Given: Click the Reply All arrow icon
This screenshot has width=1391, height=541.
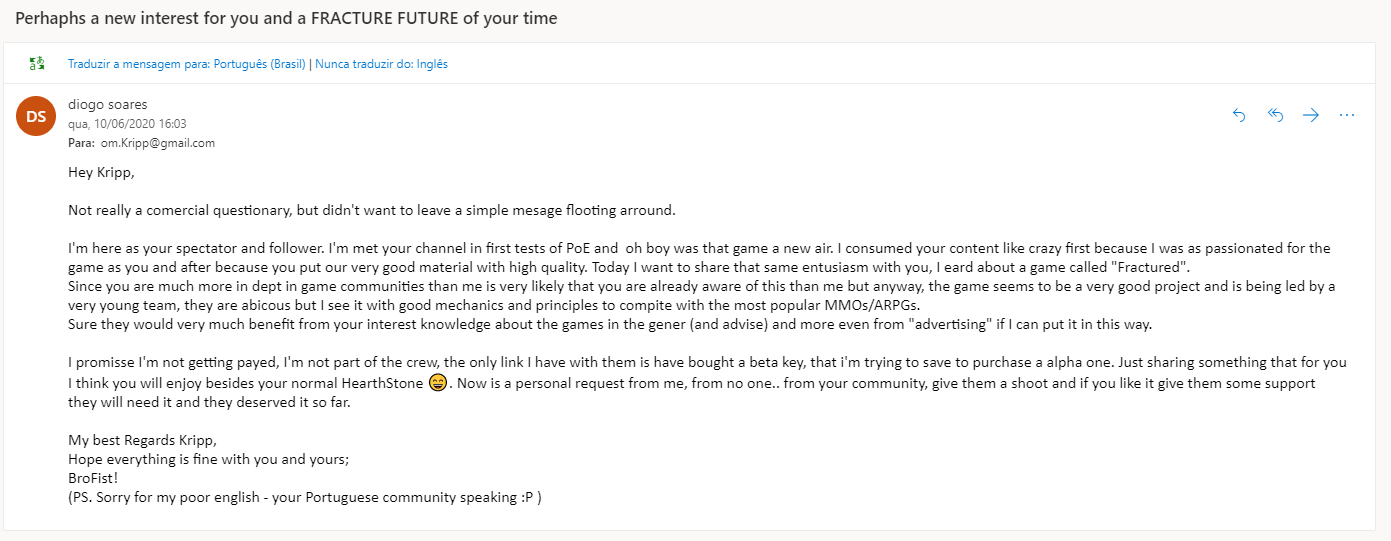Looking at the screenshot, I should pyautogui.click(x=1275, y=115).
